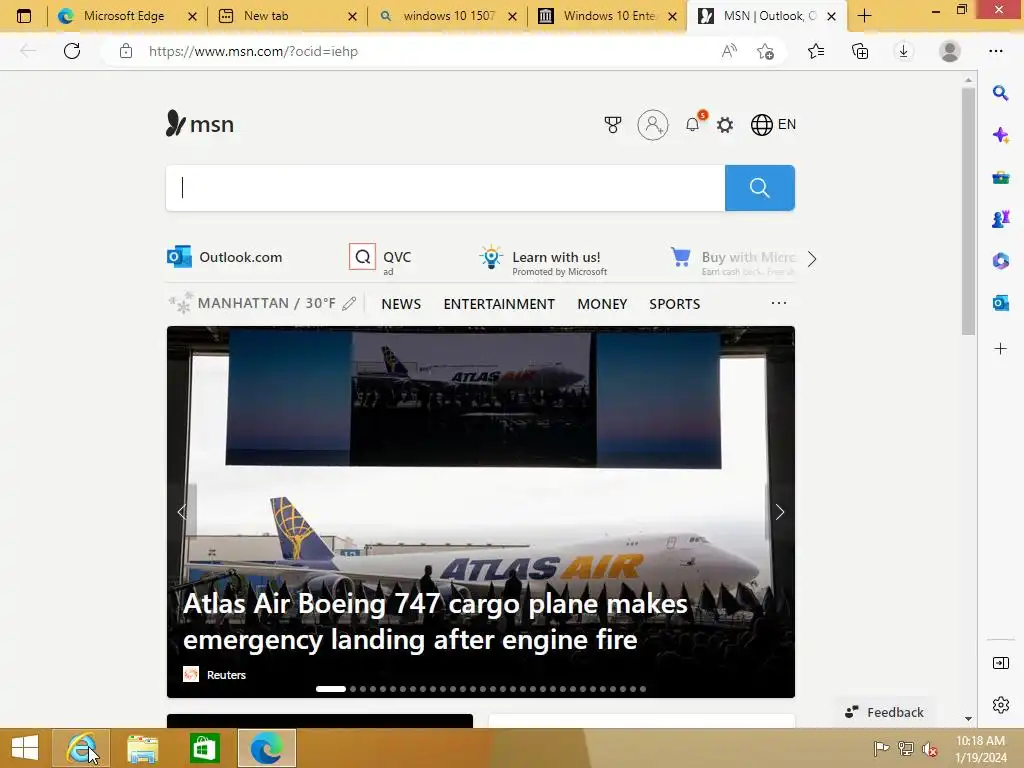
Task: Open the QVC ad link
Action: click(381, 259)
